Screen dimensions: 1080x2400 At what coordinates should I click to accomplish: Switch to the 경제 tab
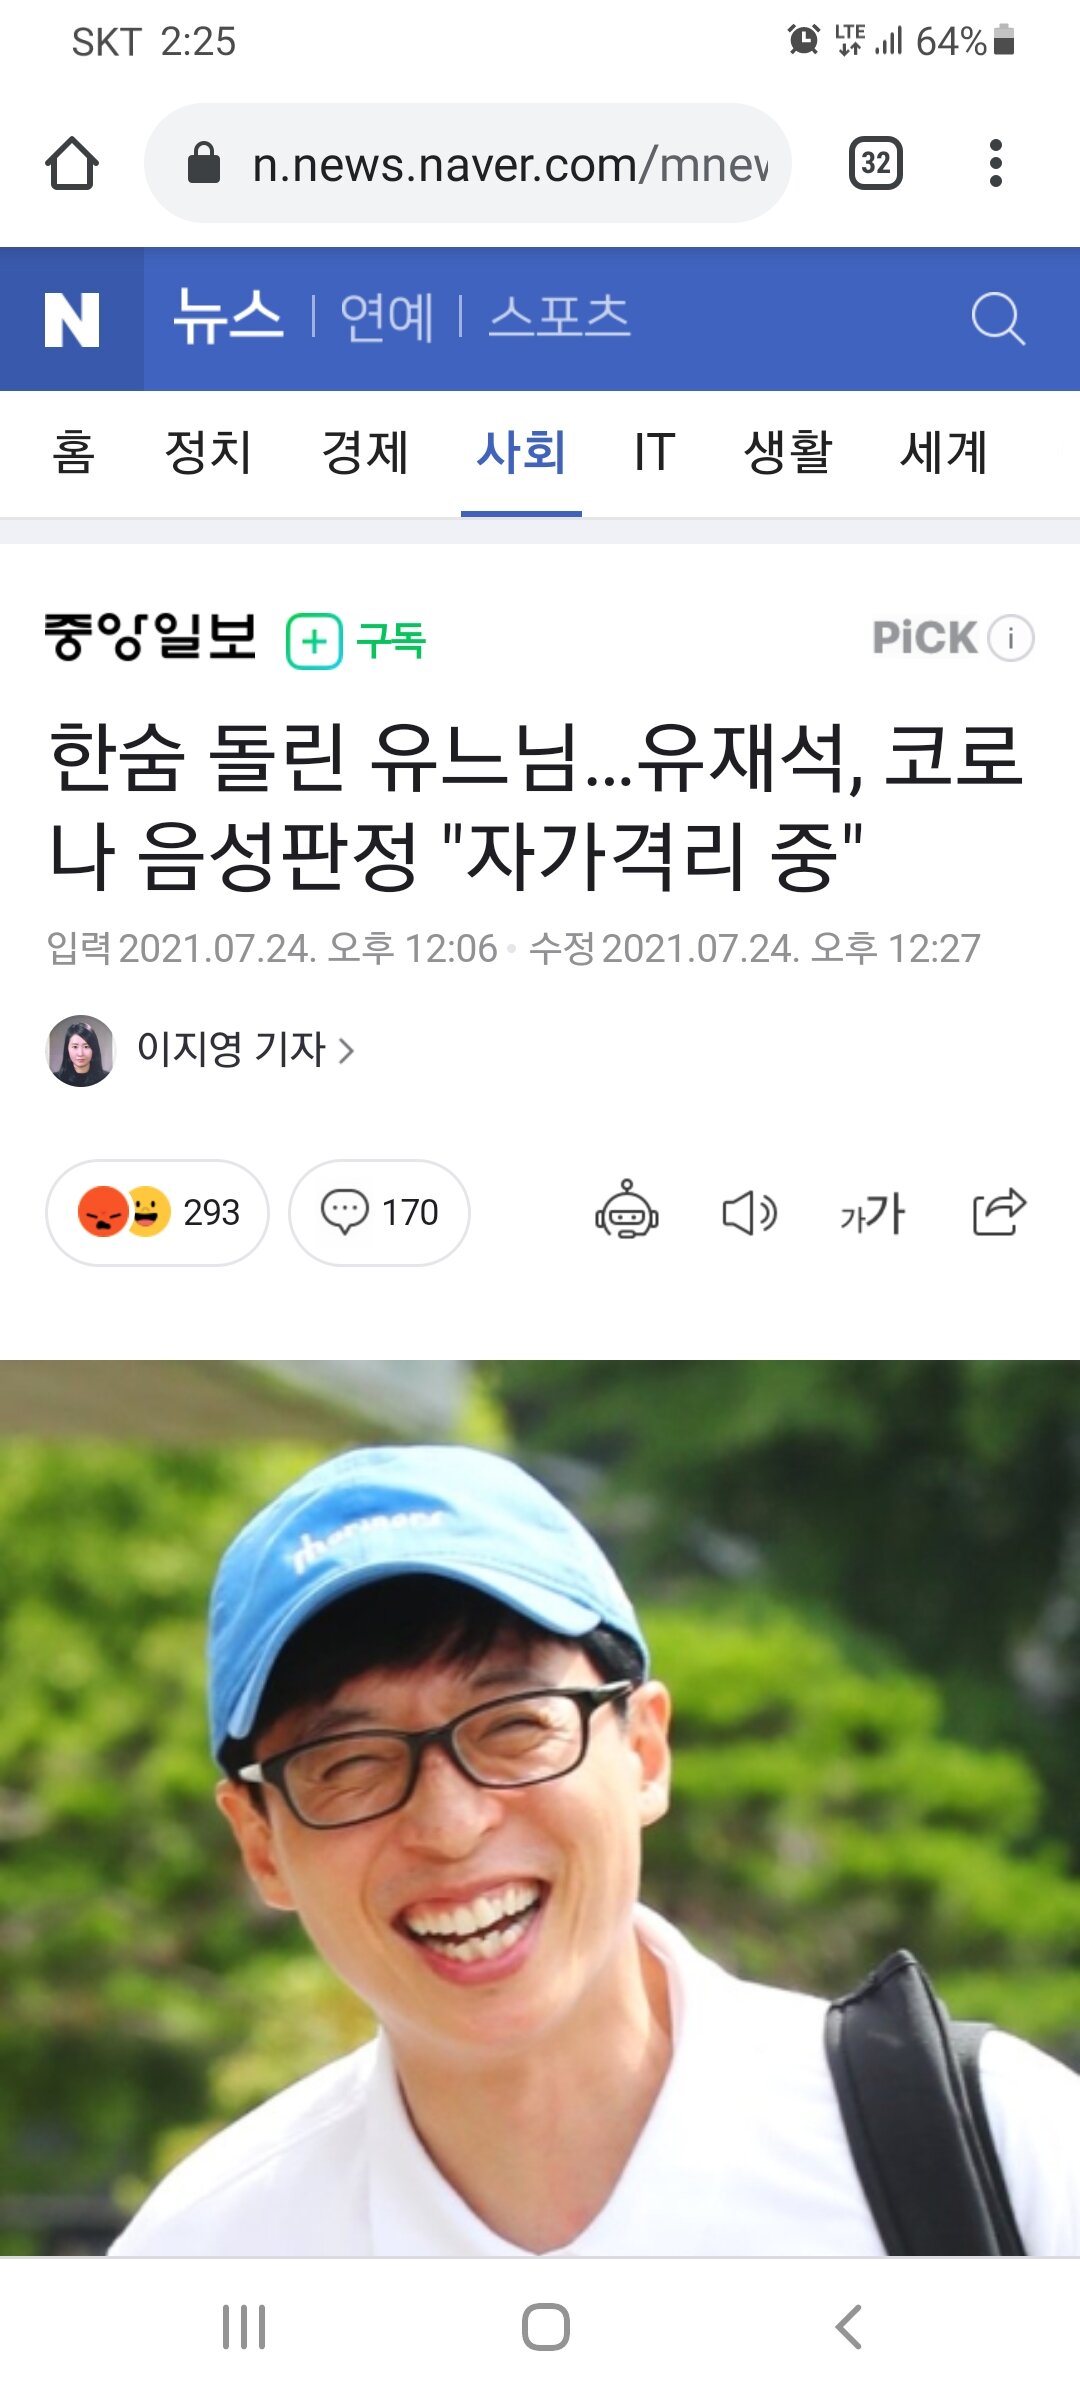click(x=365, y=452)
